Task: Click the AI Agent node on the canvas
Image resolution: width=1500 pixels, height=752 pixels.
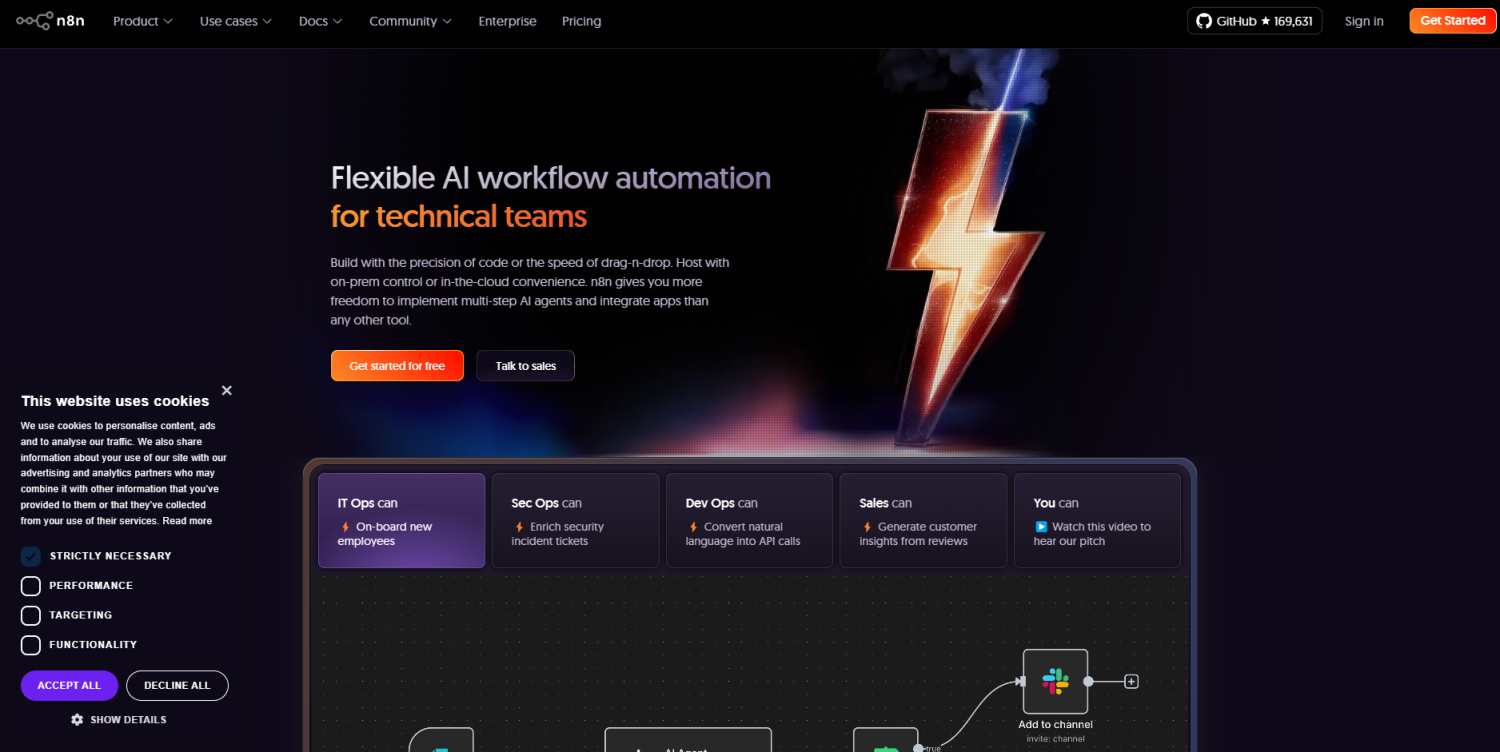Action: (x=687, y=742)
